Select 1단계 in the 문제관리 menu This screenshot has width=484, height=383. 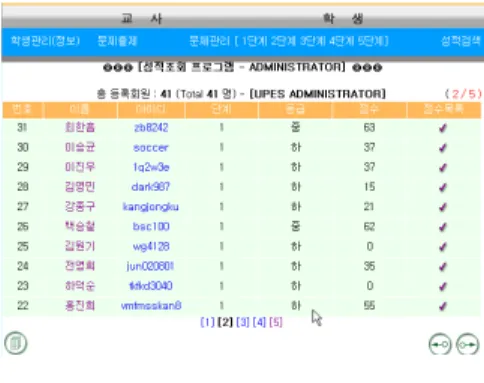pyautogui.click(x=255, y=41)
